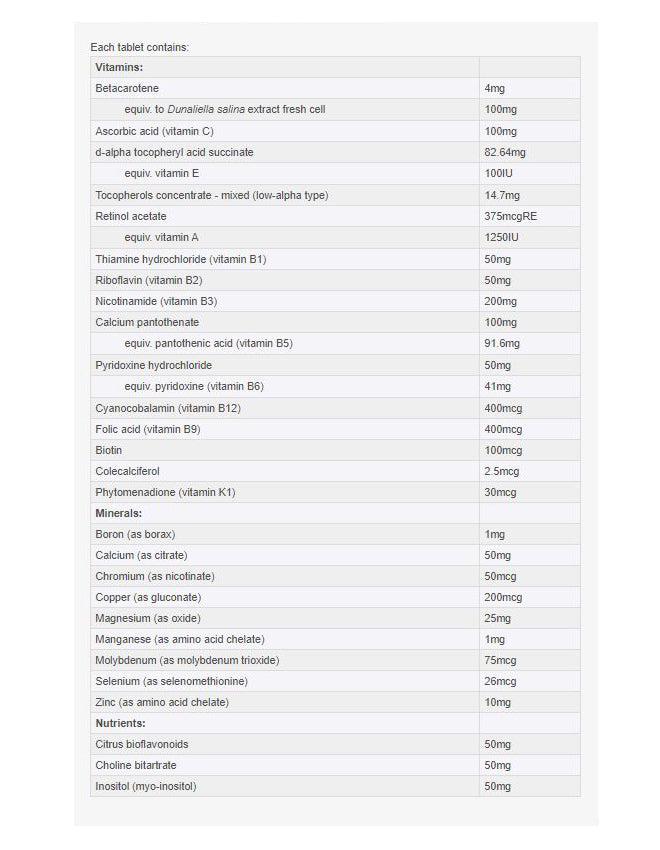This screenshot has width=660, height=850.
Task: Click the Cyanocobalamin (vitamin B12) entry
Action: pyautogui.click(x=168, y=408)
